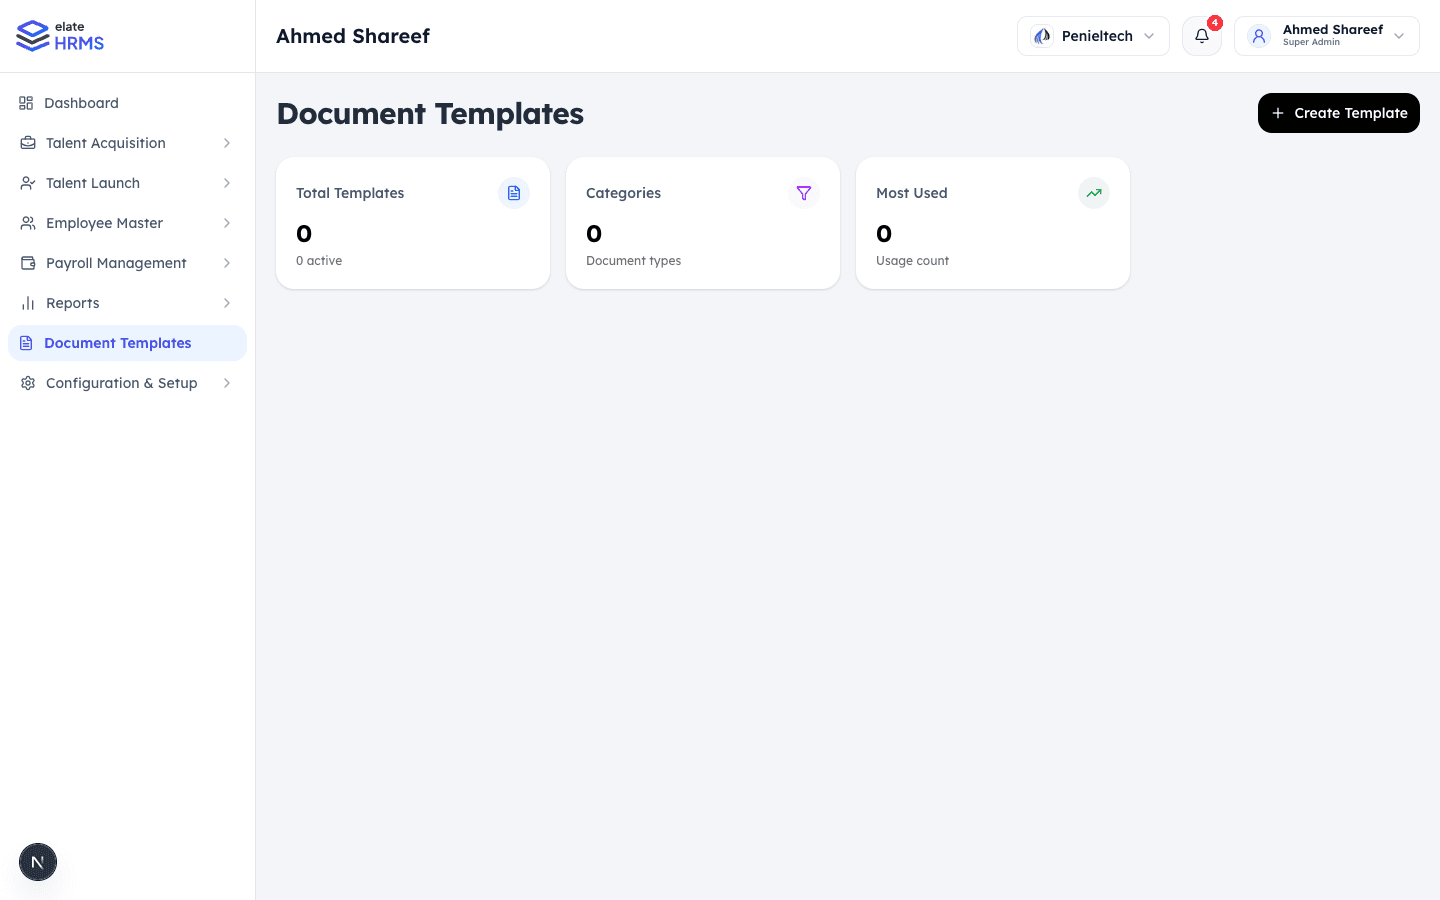Open the Ahmed Shareef profile dropdown
Image resolution: width=1440 pixels, height=900 pixels.
[x=1327, y=35]
